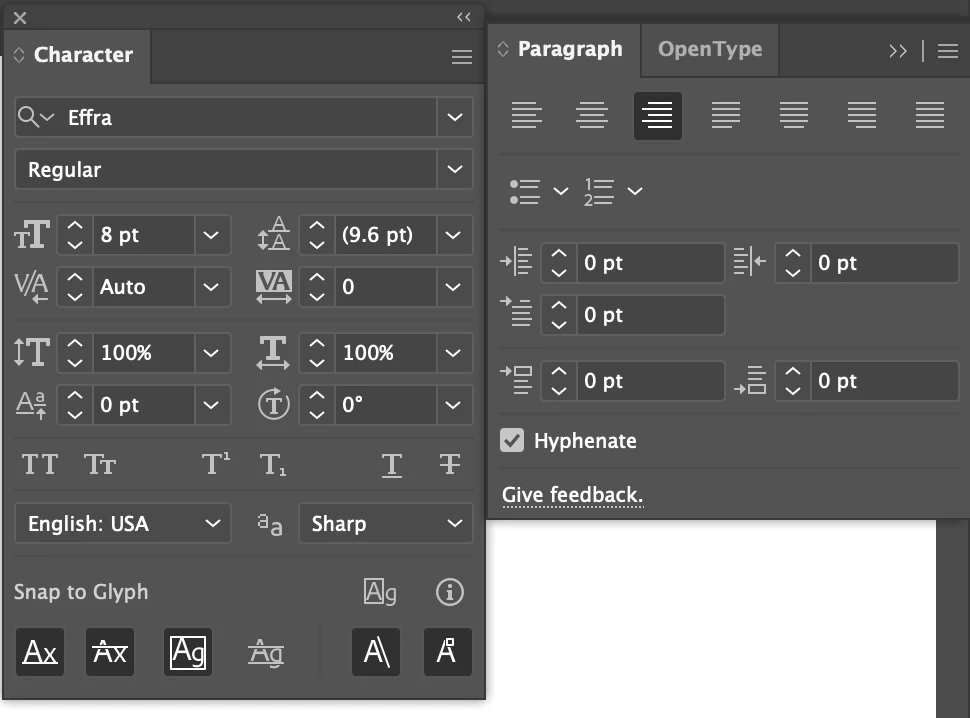Toggle Underline text style

[x=392, y=465]
